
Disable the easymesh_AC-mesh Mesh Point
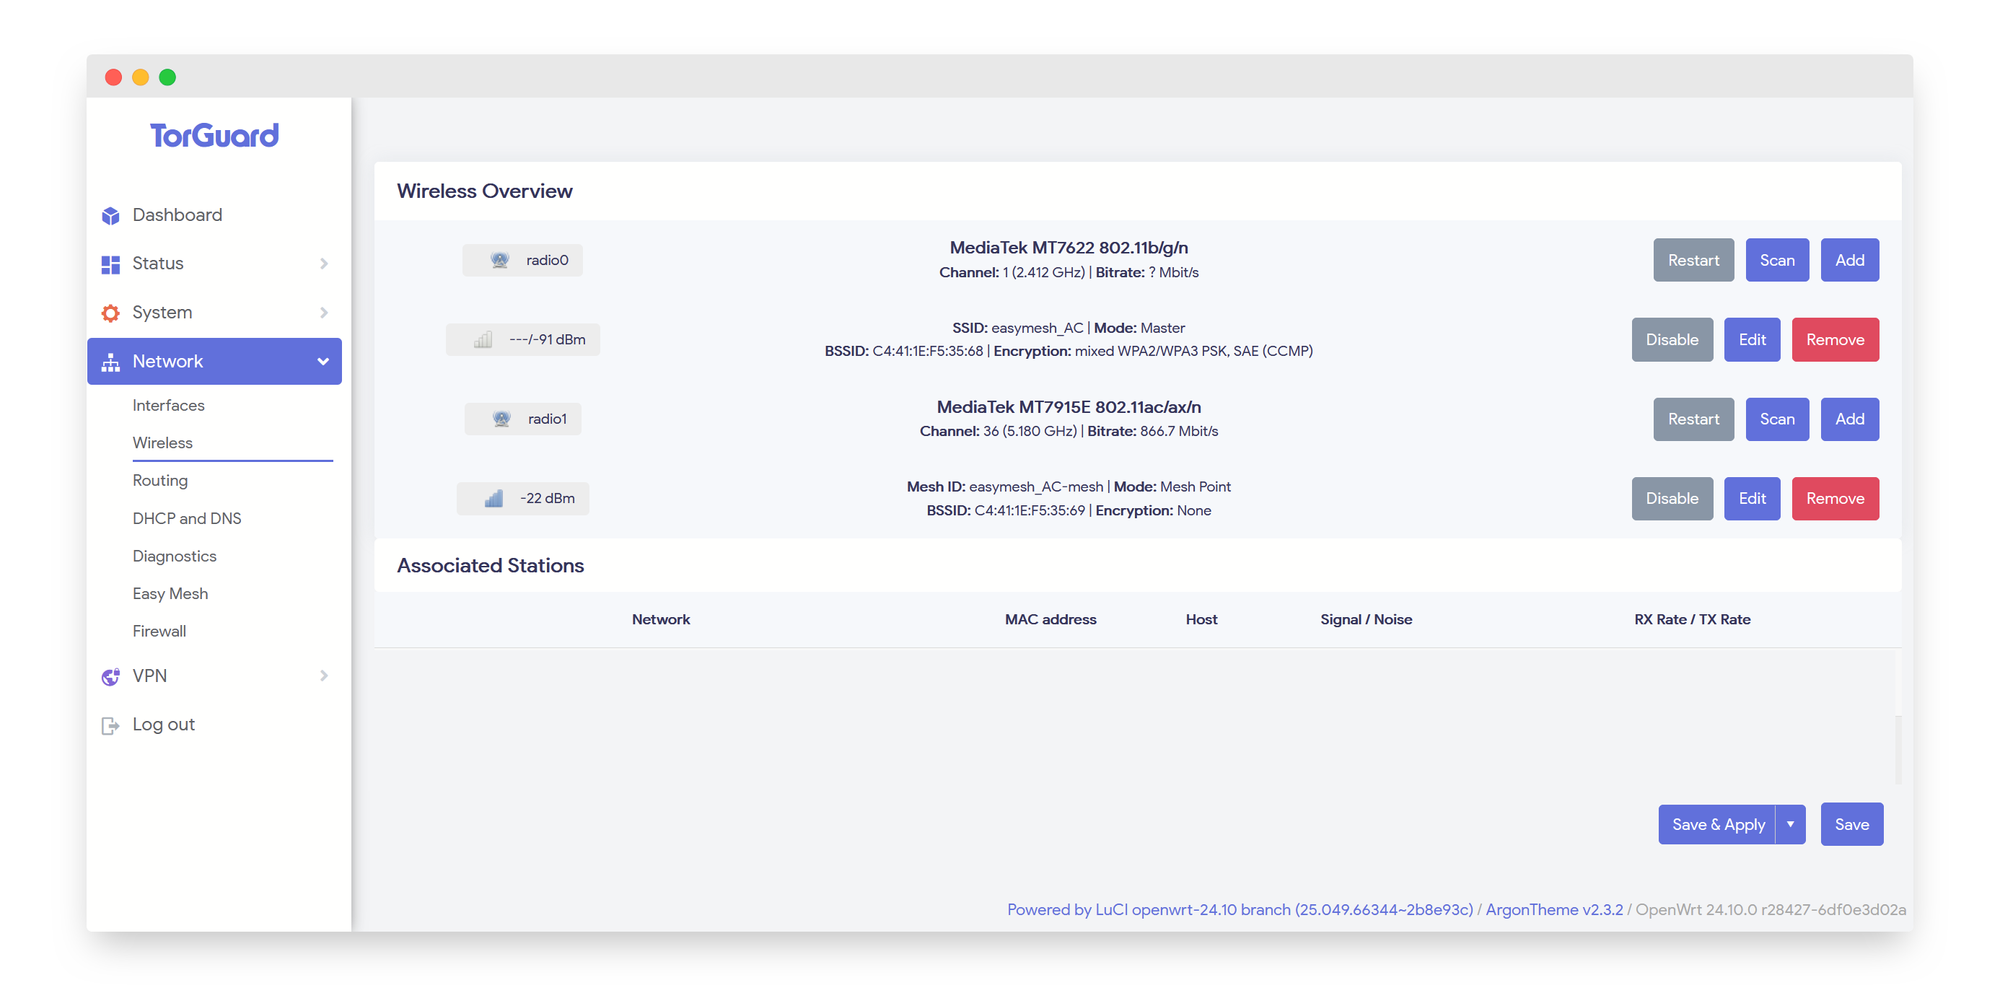1672,499
